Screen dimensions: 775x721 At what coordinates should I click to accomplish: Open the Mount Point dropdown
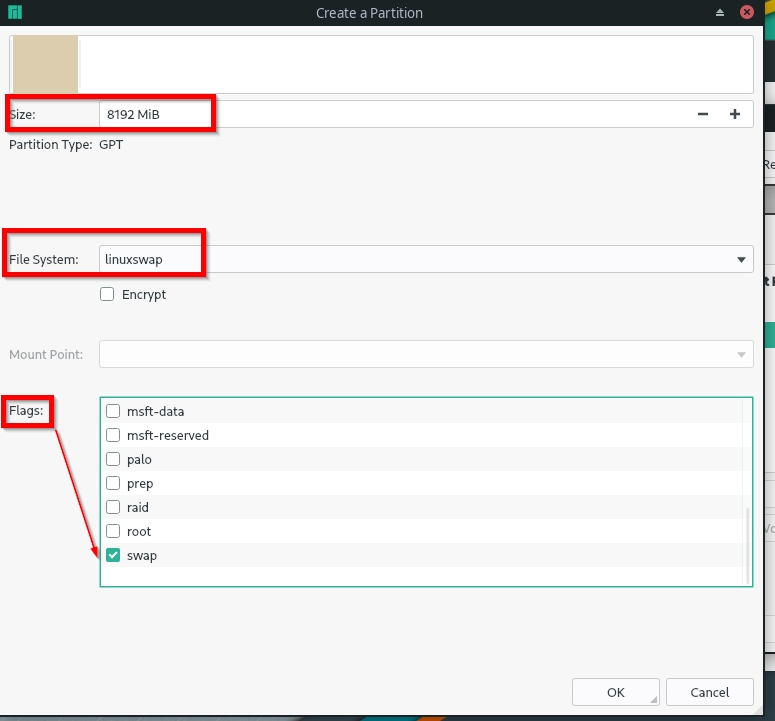pyautogui.click(x=426, y=354)
